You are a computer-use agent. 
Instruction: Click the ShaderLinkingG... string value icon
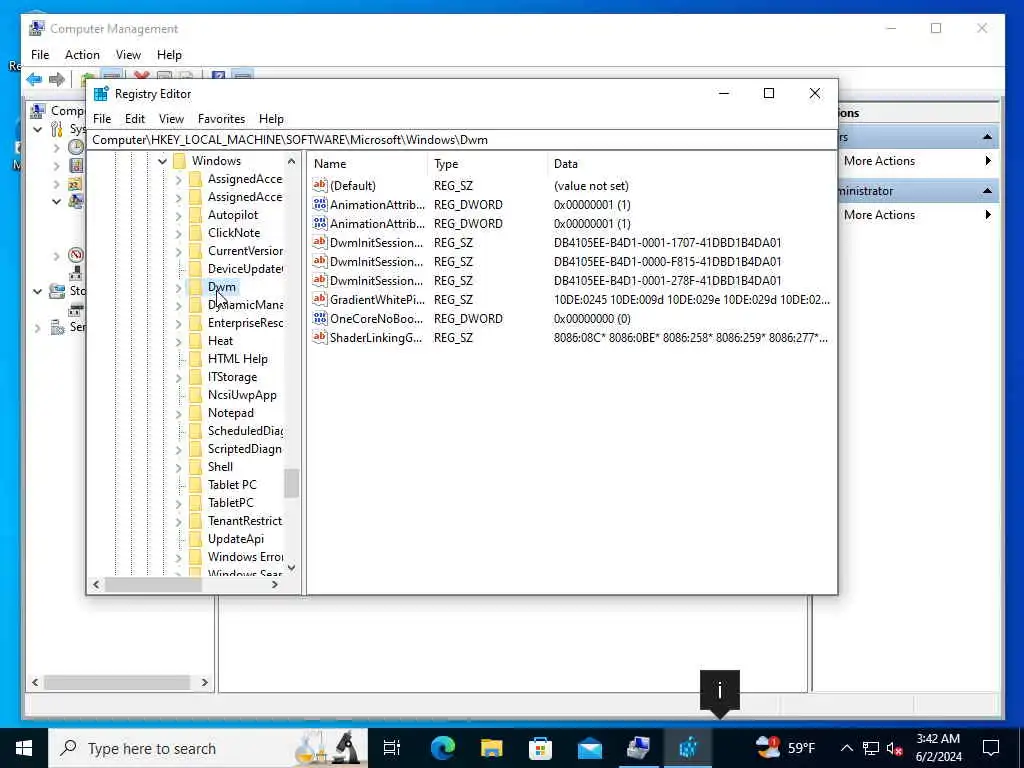(x=319, y=337)
